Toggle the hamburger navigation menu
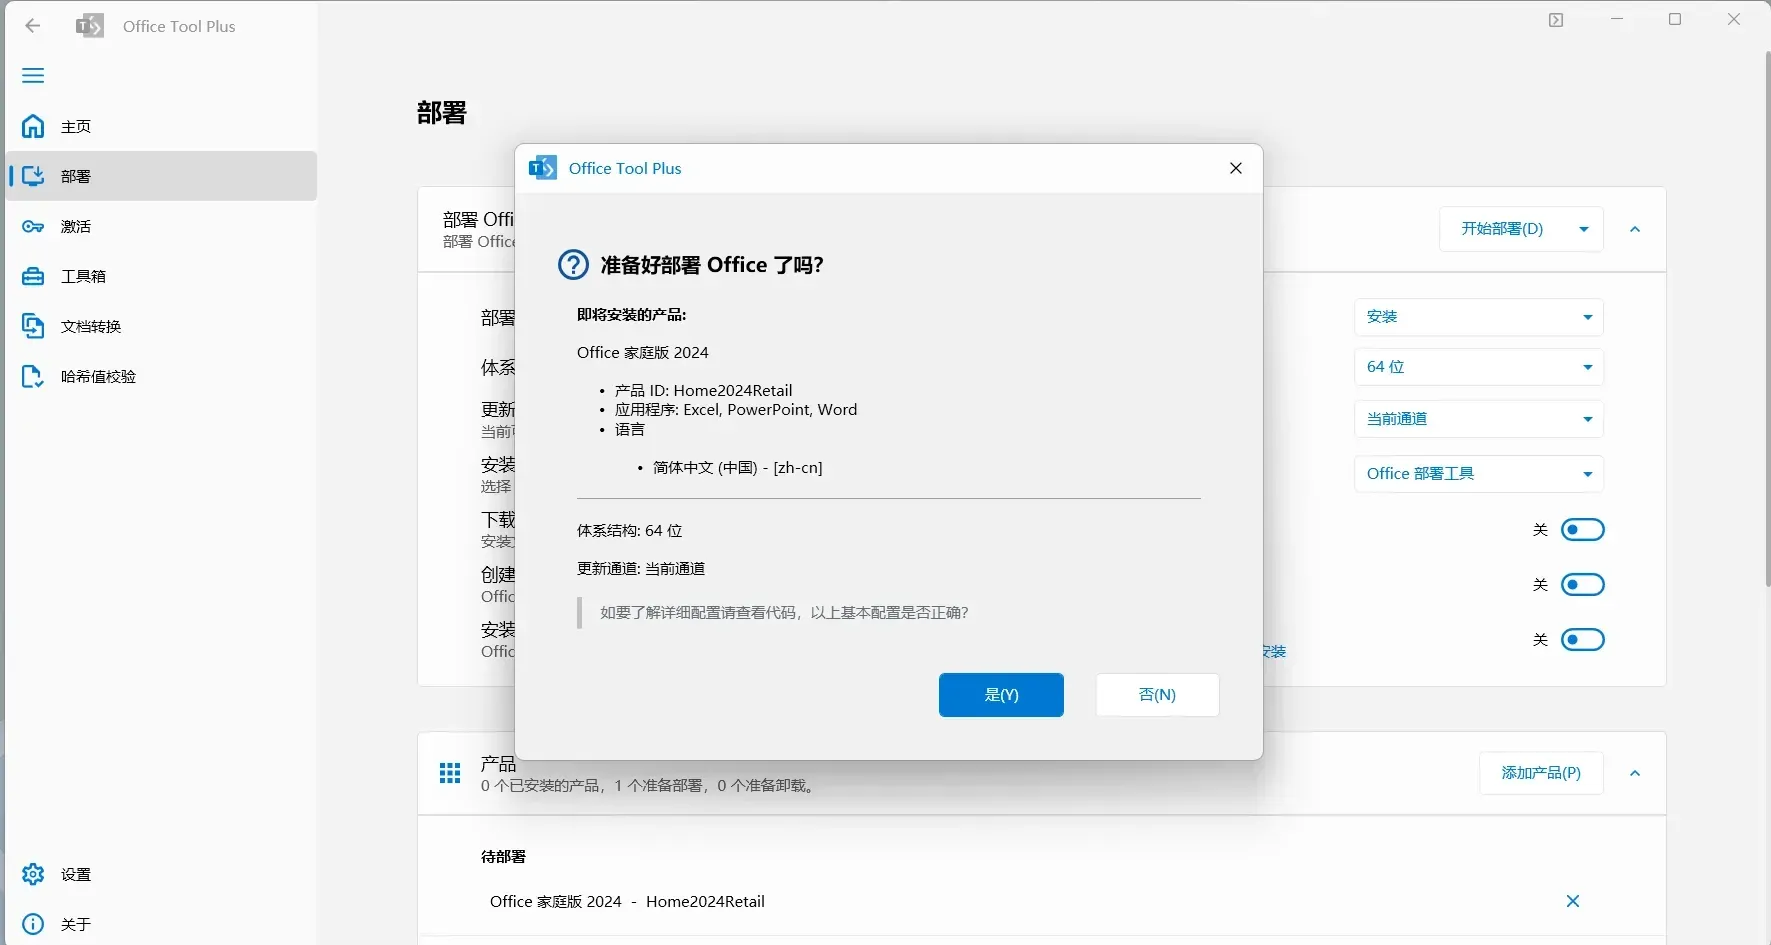 pos(33,76)
